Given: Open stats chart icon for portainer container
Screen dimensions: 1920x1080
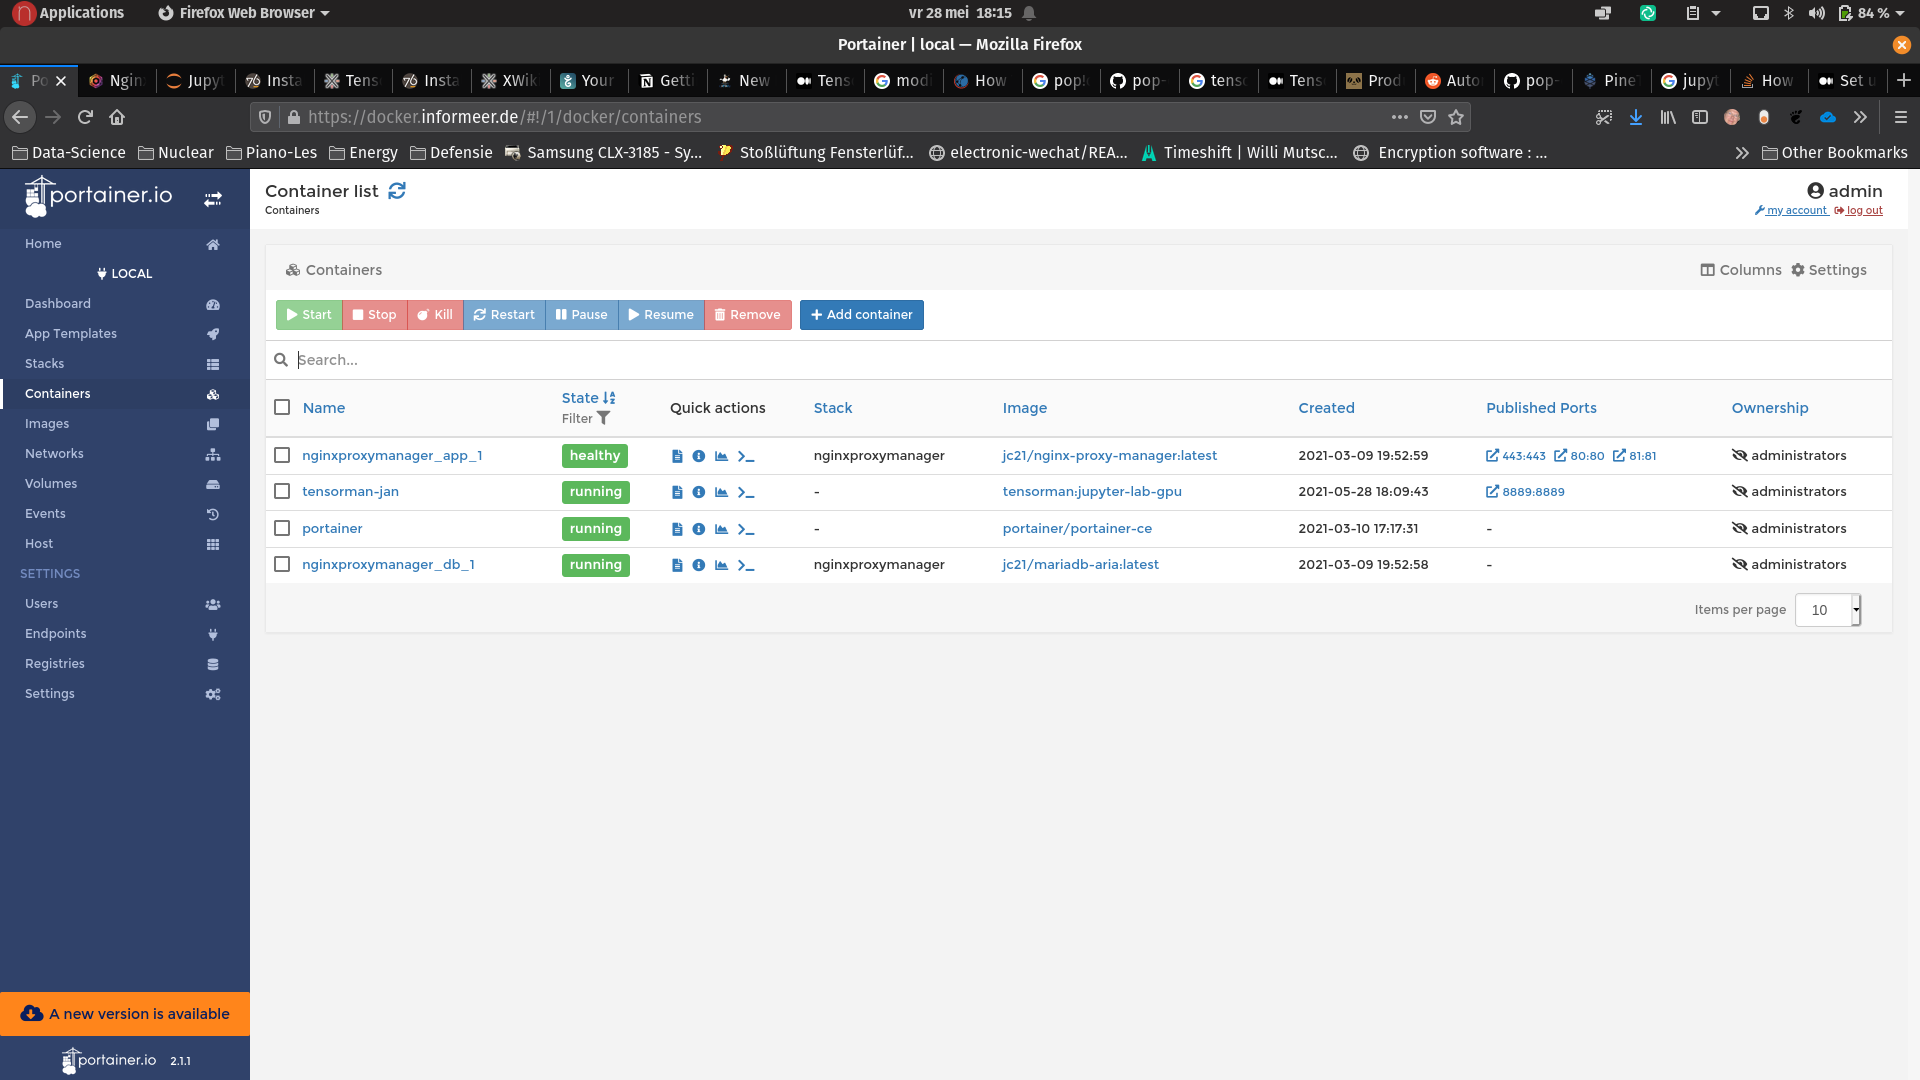Looking at the screenshot, I should click(x=721, y=529).
